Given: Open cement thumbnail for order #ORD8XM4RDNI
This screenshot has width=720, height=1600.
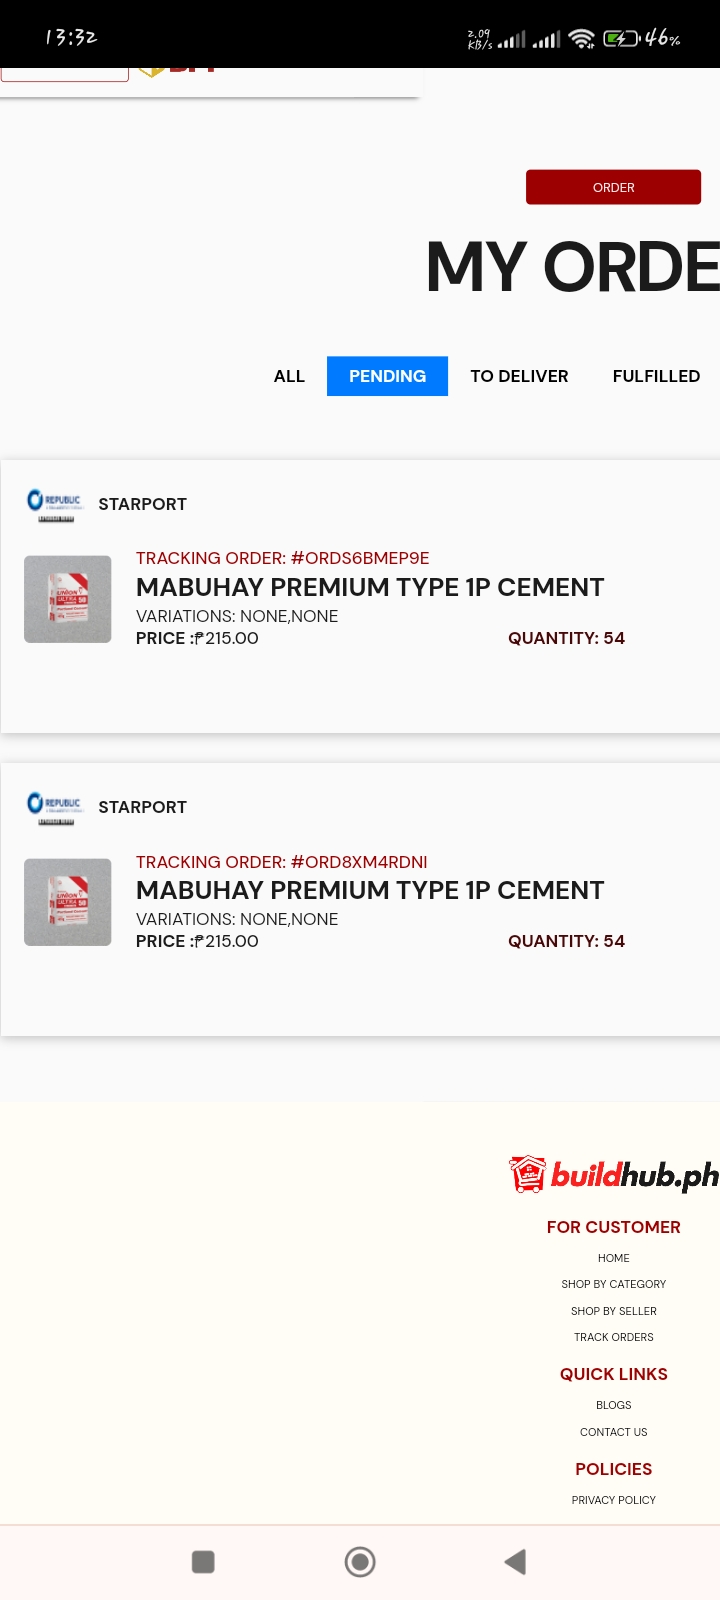Looking at the screenshot, I should pyautogui.click(x=68, y=902).
